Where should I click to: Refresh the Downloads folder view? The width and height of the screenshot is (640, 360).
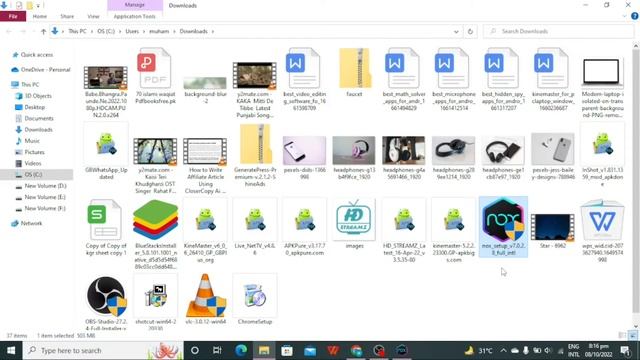[x=470, y=31]
